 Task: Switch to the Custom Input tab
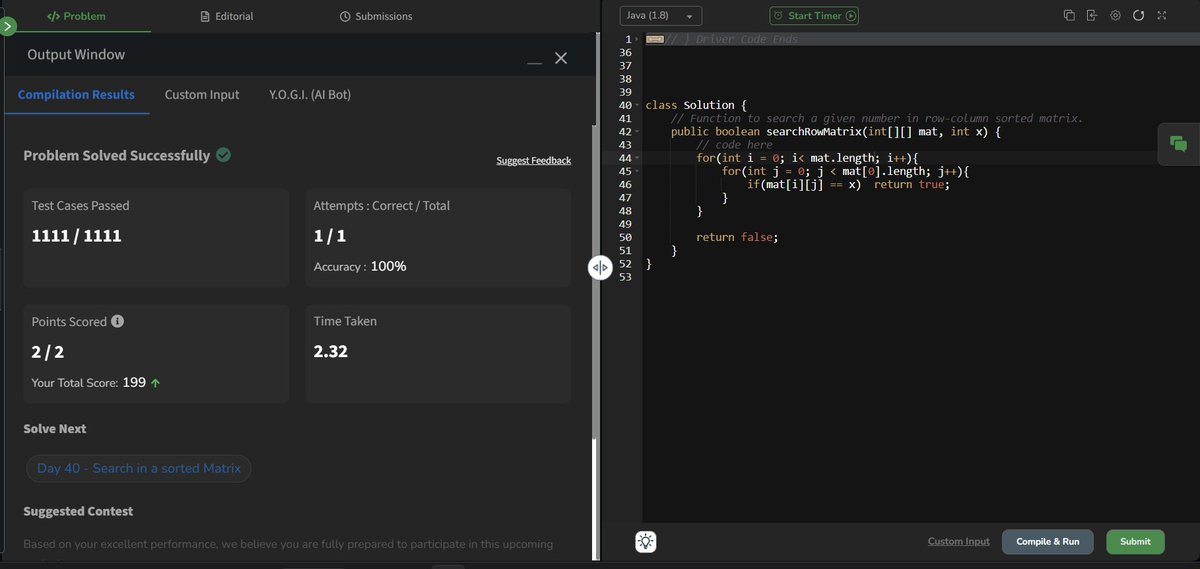pyautogui.click(x=202, y=95)
